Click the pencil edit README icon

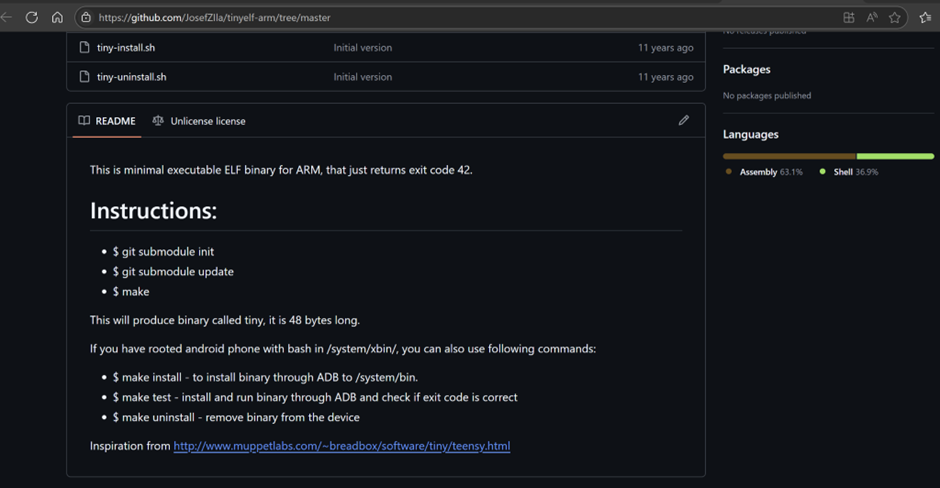(684, 120)
